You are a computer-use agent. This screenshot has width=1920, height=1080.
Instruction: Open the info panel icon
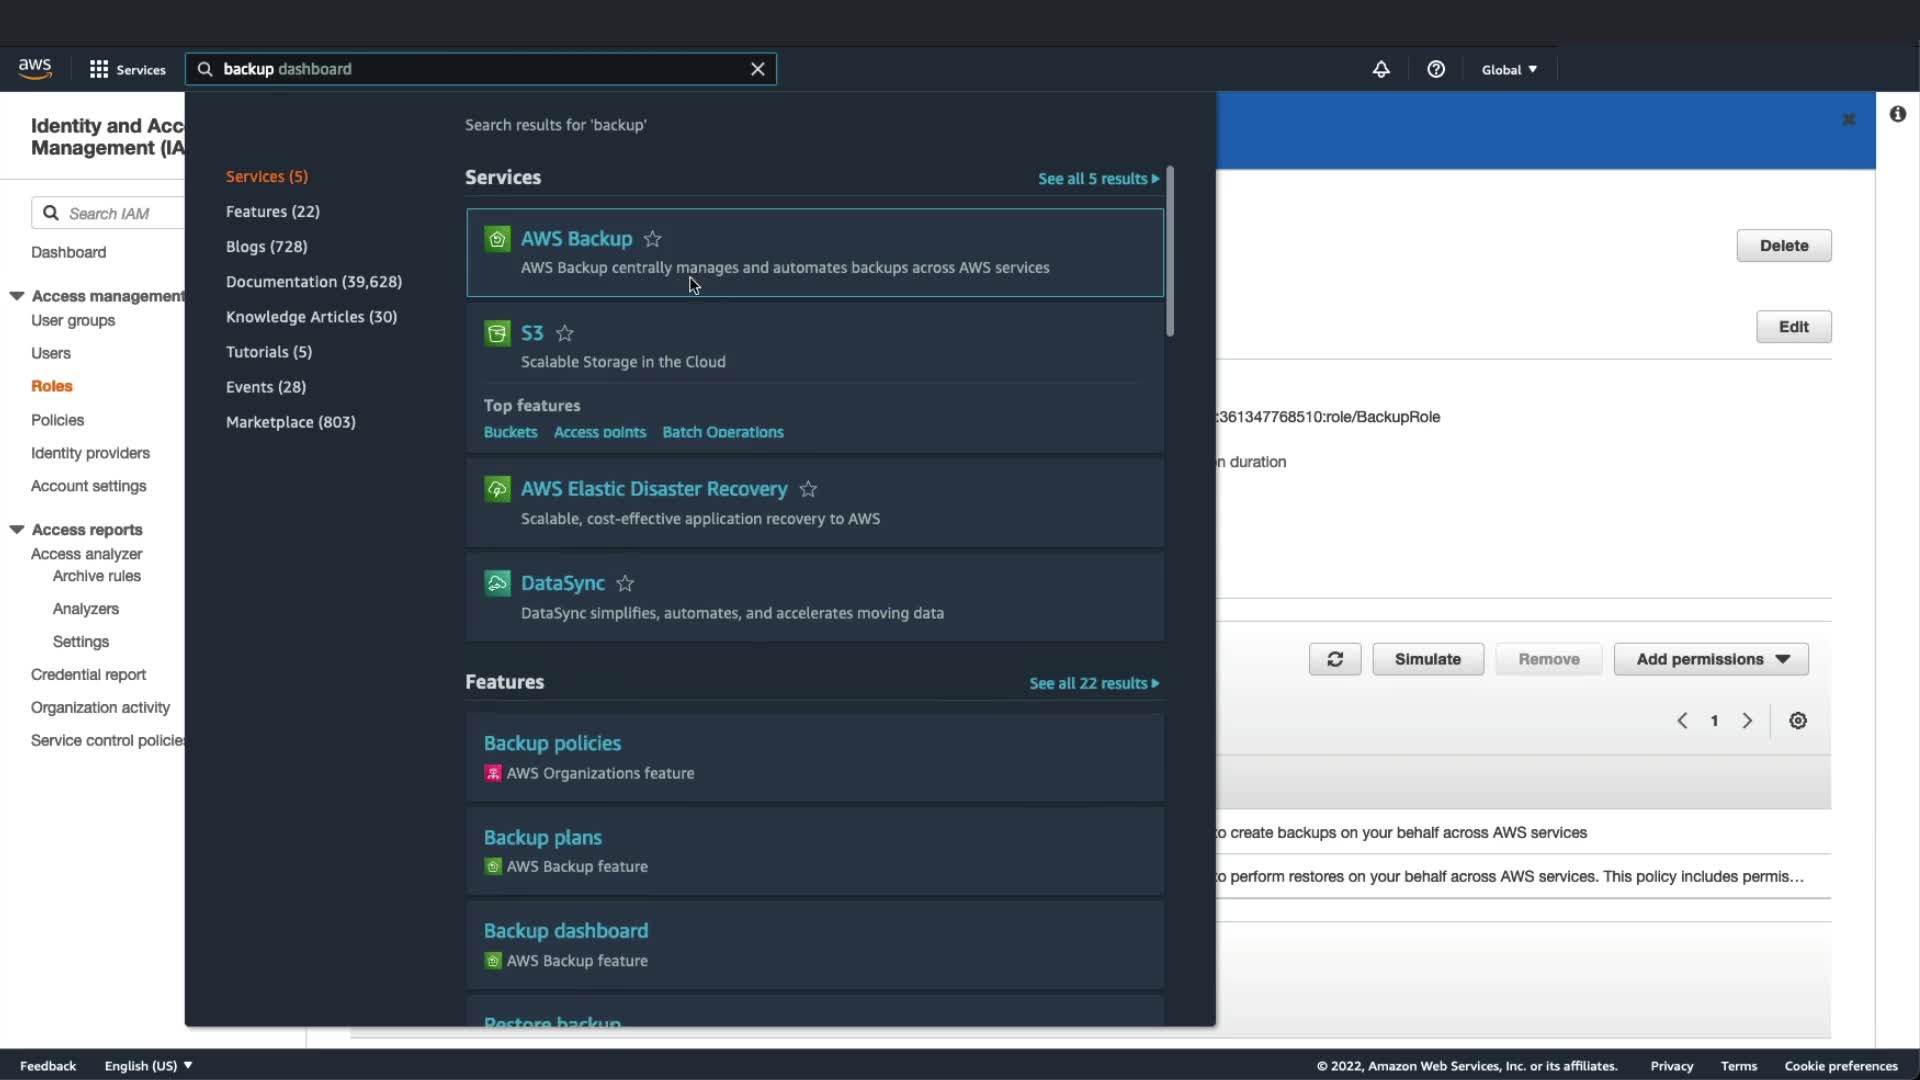click(x=1897, y=114)
